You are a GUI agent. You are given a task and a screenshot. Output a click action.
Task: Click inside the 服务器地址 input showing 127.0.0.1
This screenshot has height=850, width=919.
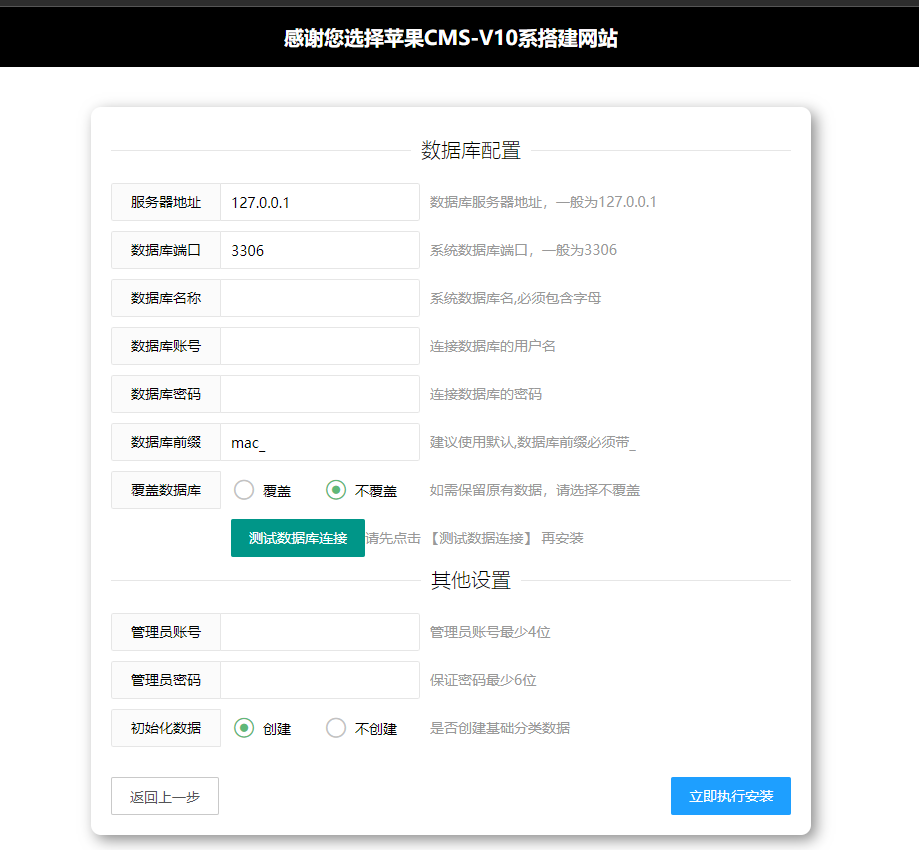(x=319, y=202)
